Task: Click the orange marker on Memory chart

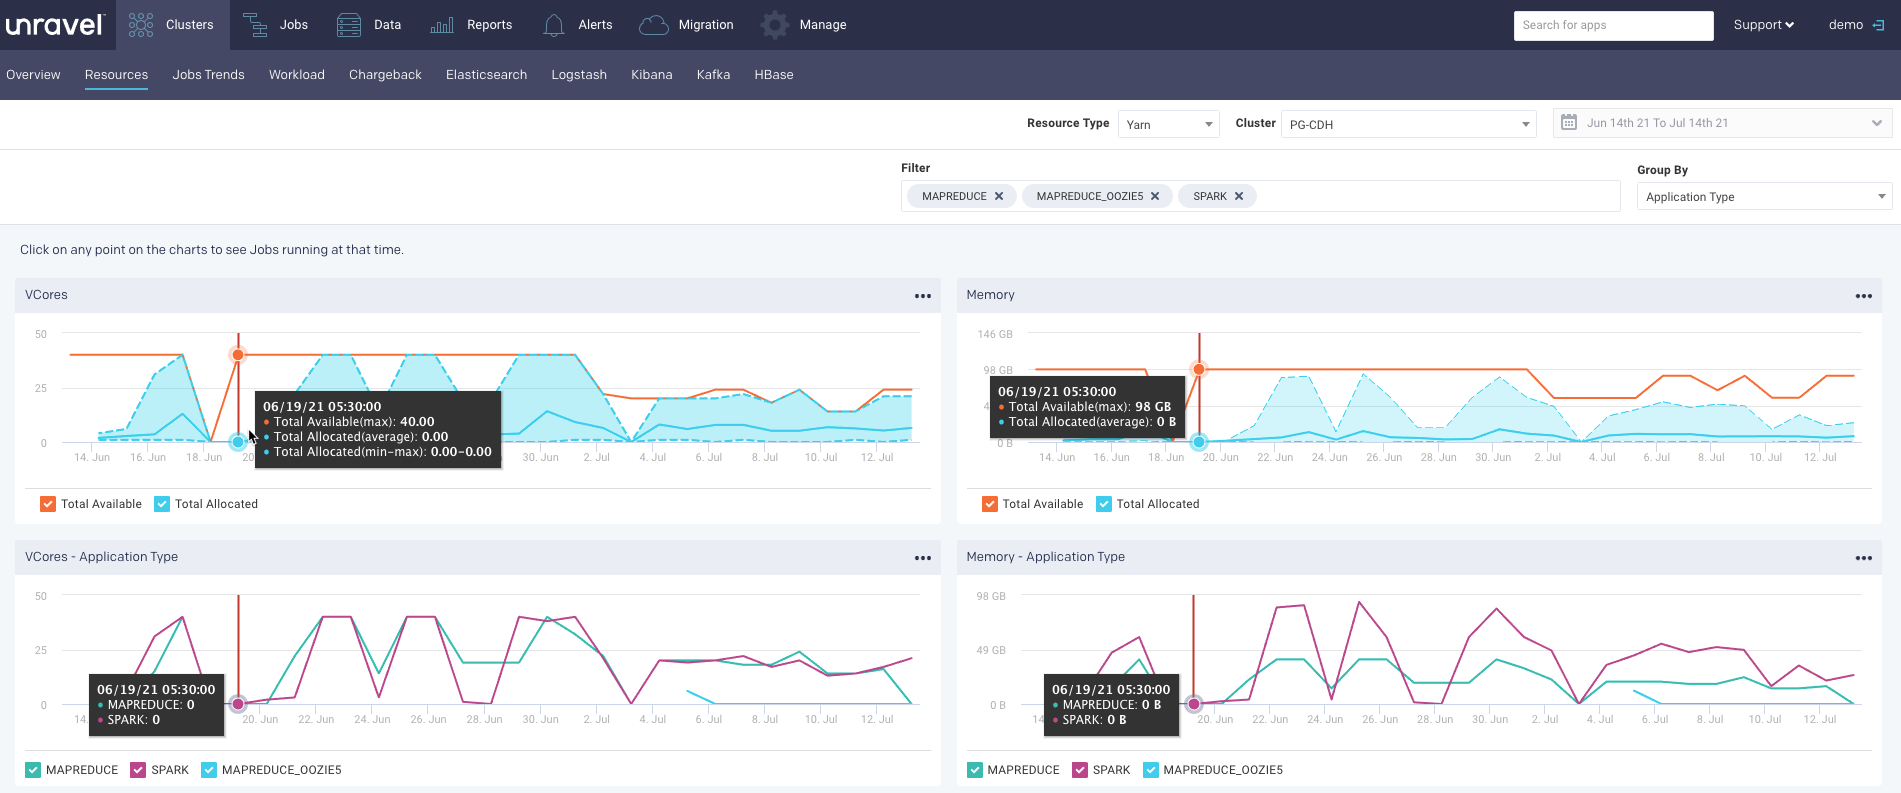Action: click(1199, 369)
